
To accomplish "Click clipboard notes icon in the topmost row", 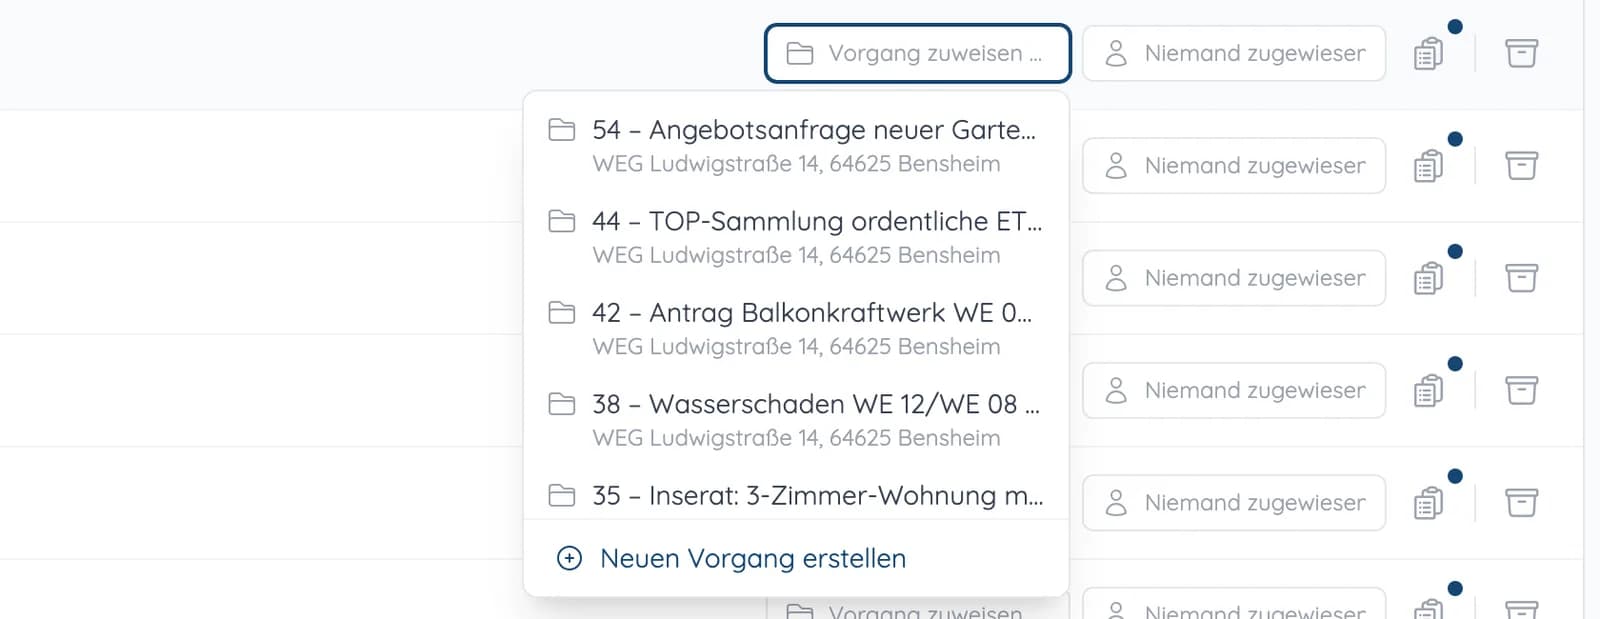I will pos(1429,53).
